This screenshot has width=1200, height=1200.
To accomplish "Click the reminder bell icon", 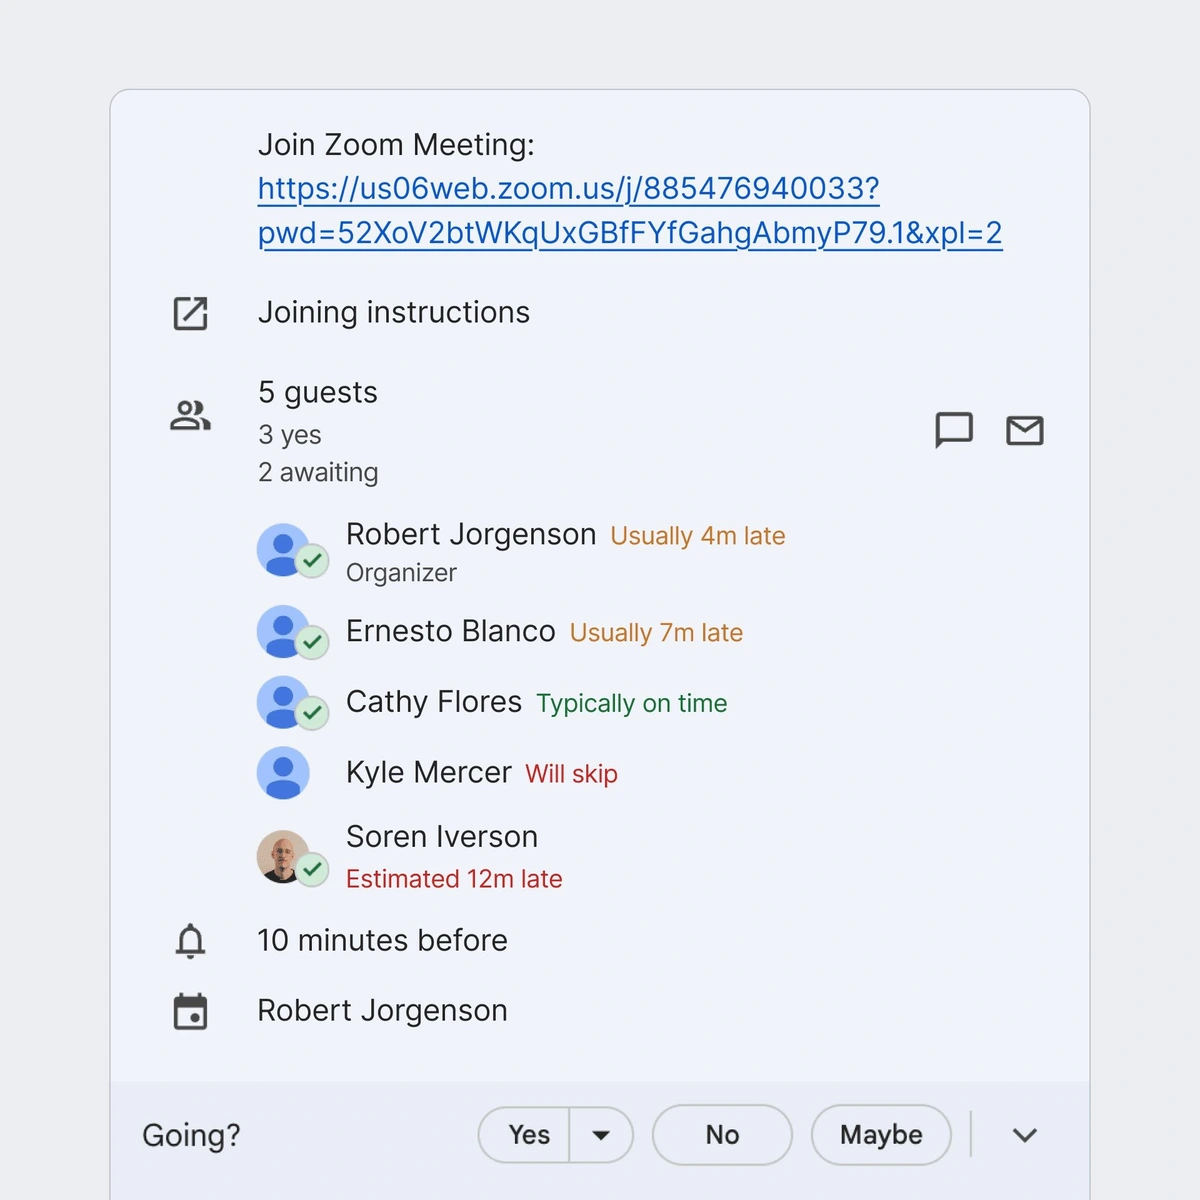I will (x=190, y=940).
